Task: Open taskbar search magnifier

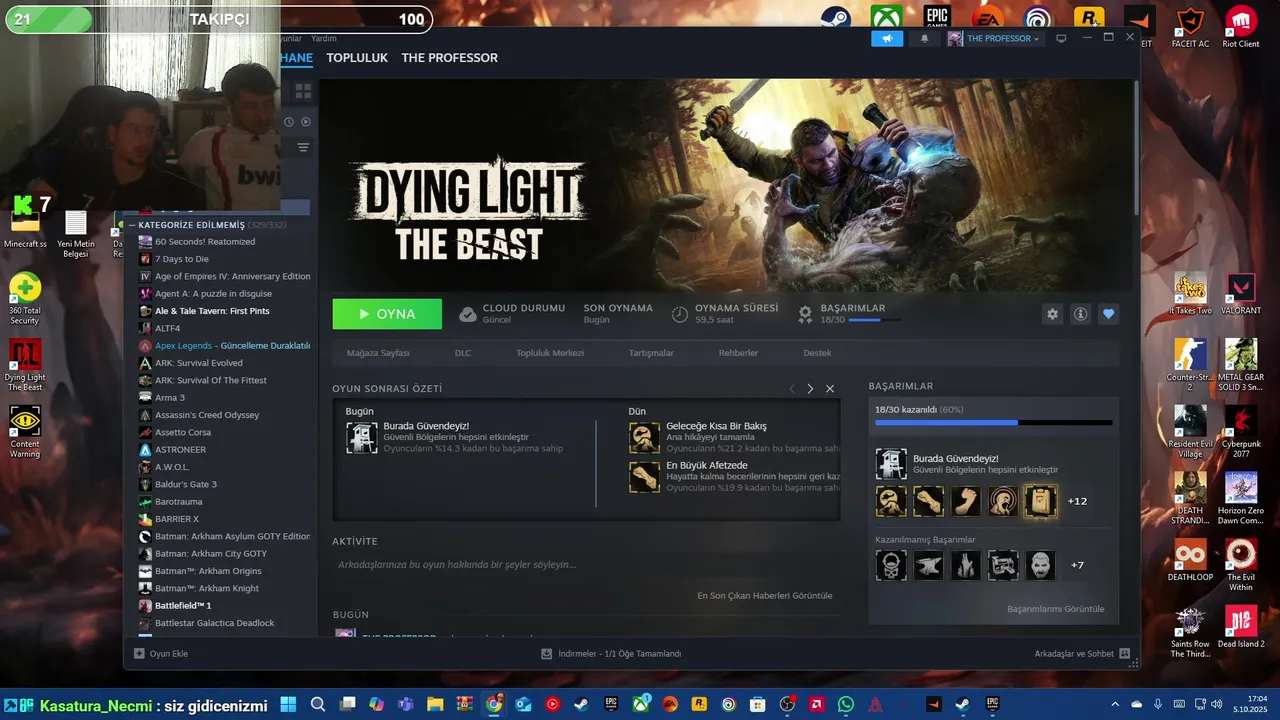Action: (x=318, y=705)
